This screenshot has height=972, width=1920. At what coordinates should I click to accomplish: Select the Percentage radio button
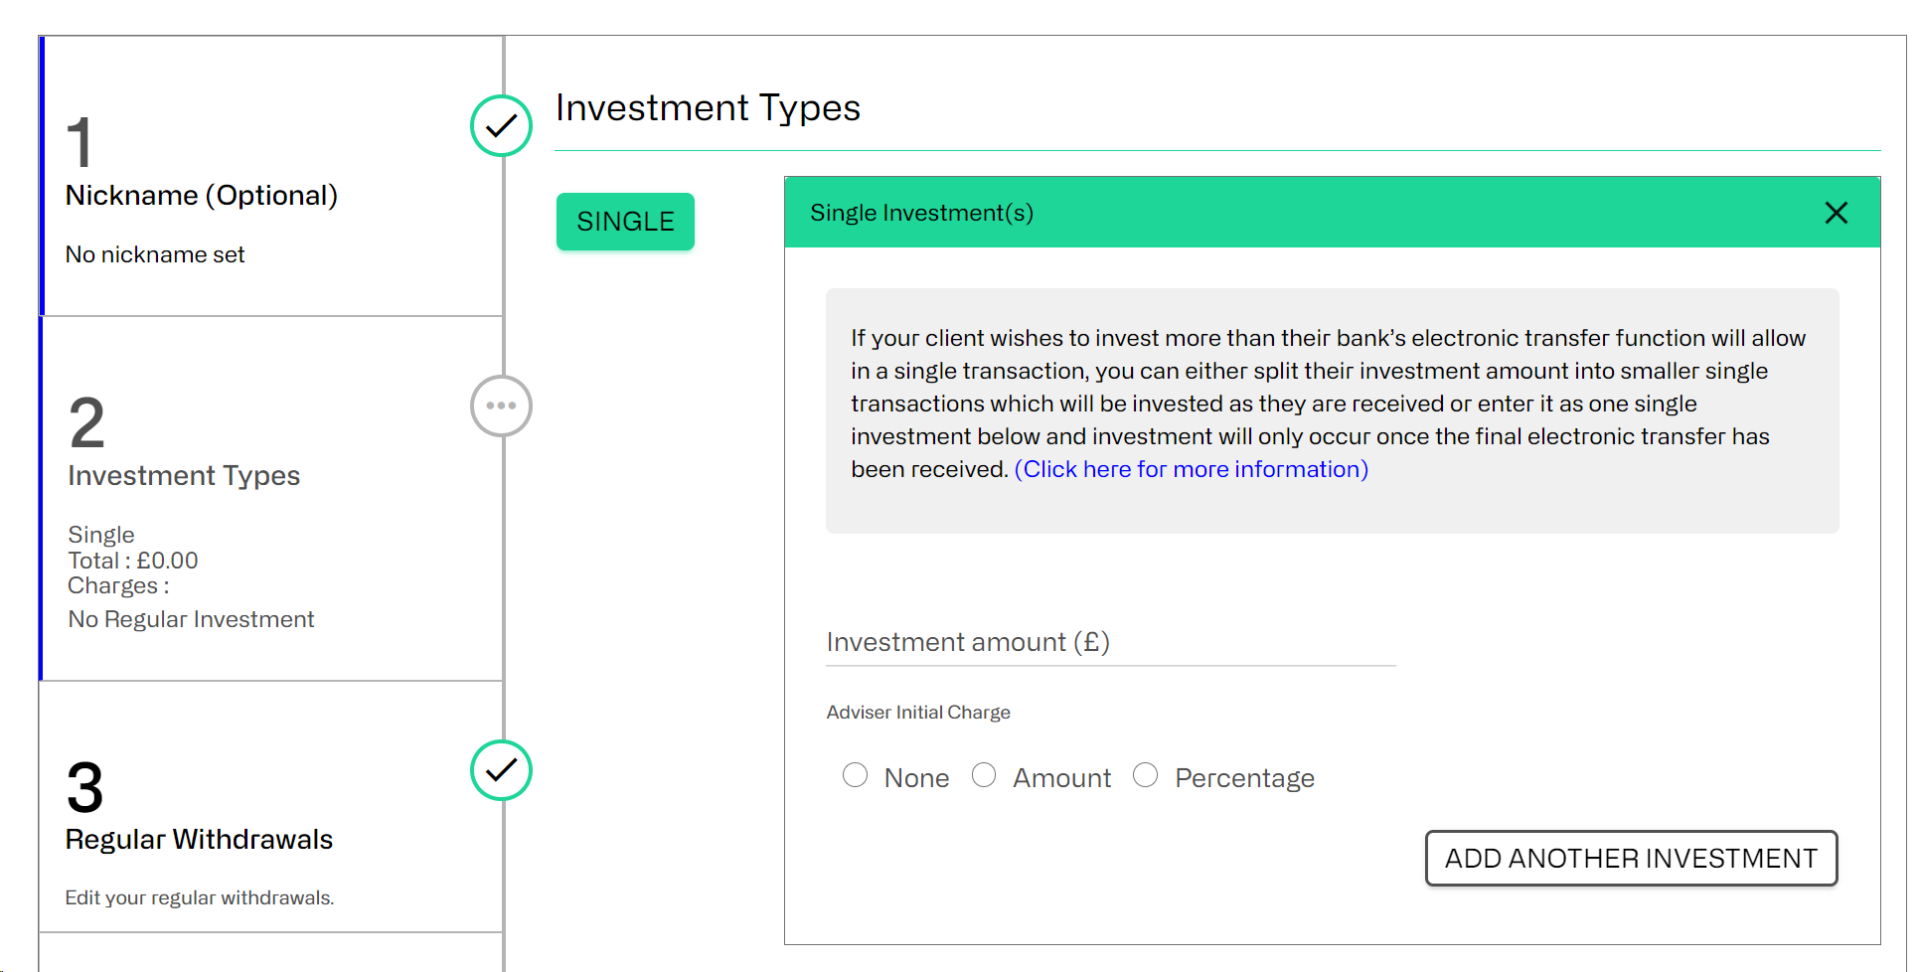(x=1146, y=776)
